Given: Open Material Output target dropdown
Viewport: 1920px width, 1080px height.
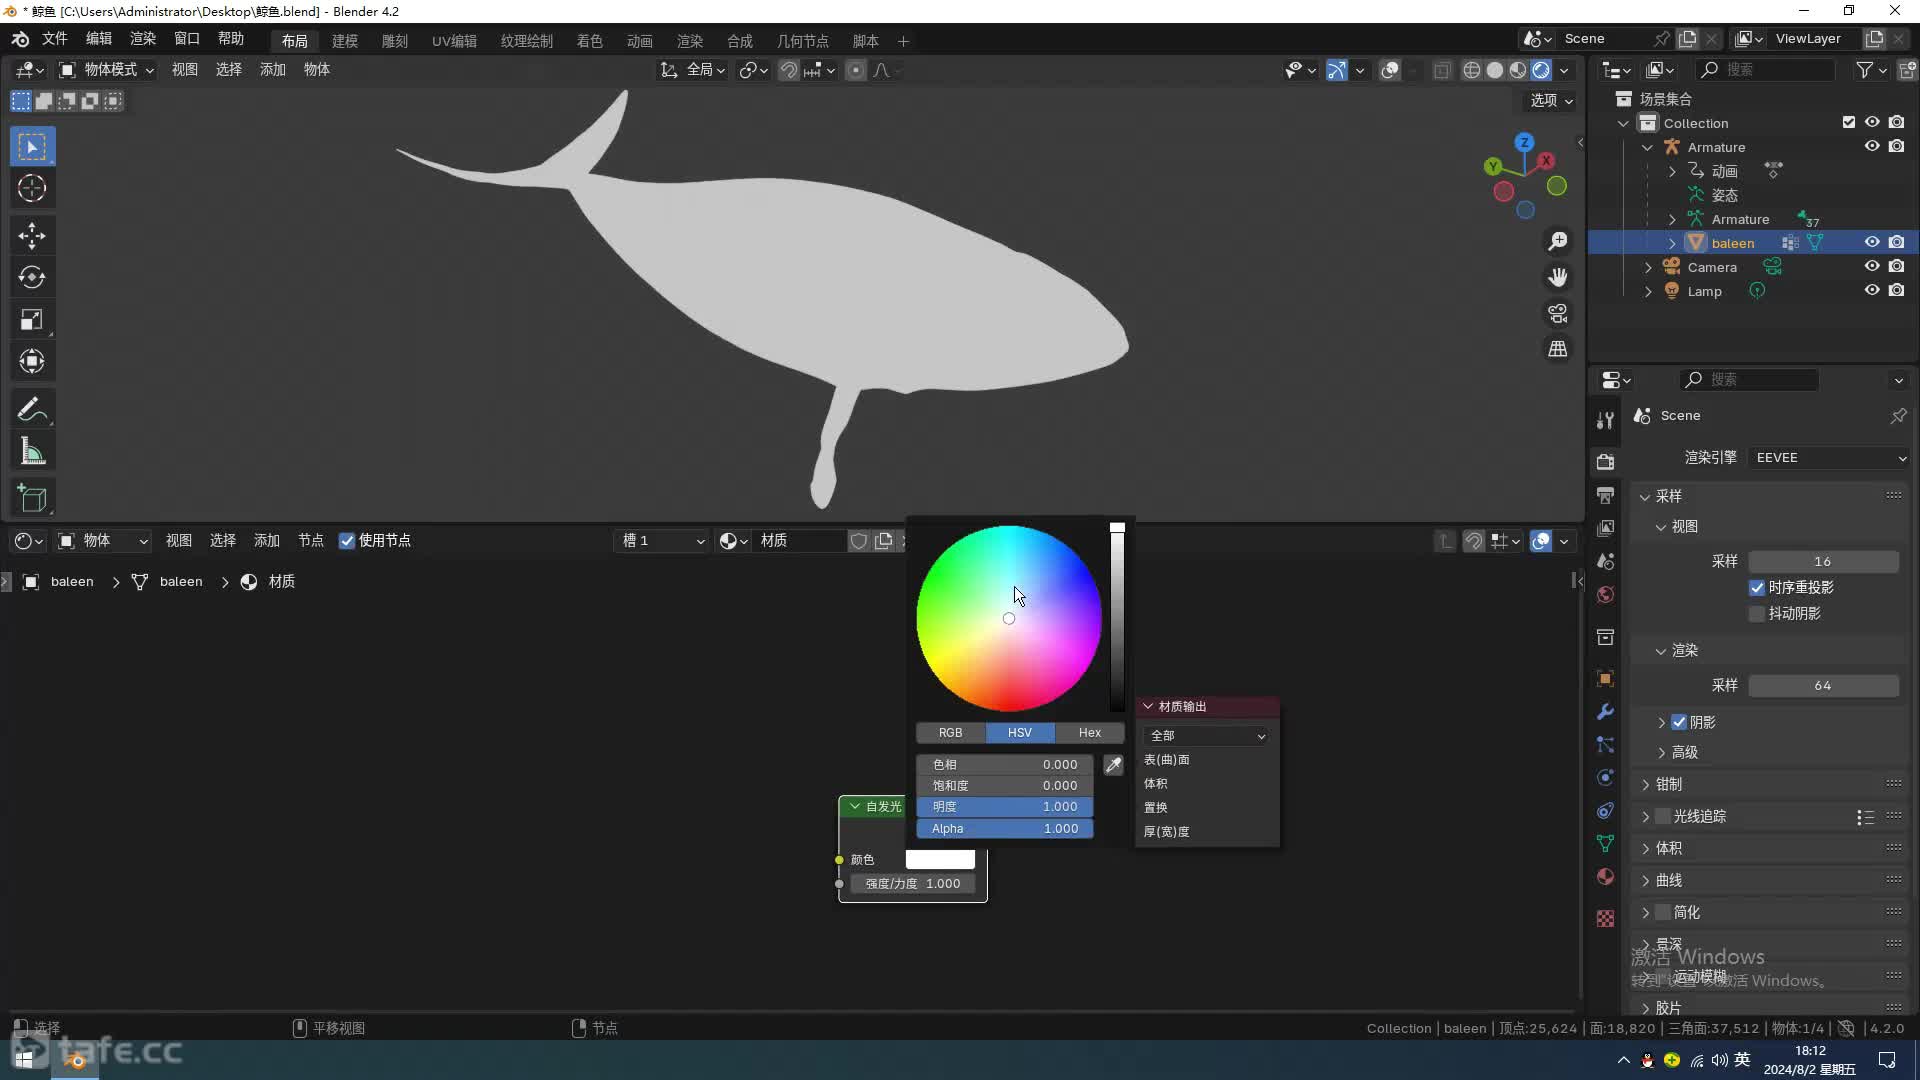Looking at the screenshot, I should tap(1206, 736).
